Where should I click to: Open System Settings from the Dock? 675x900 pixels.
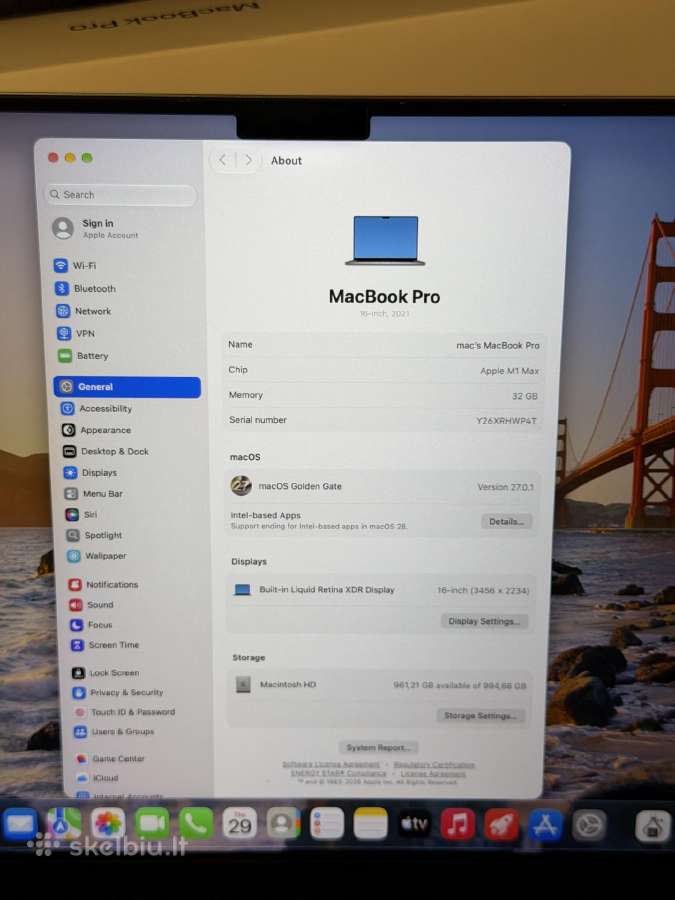click(589, 825)
